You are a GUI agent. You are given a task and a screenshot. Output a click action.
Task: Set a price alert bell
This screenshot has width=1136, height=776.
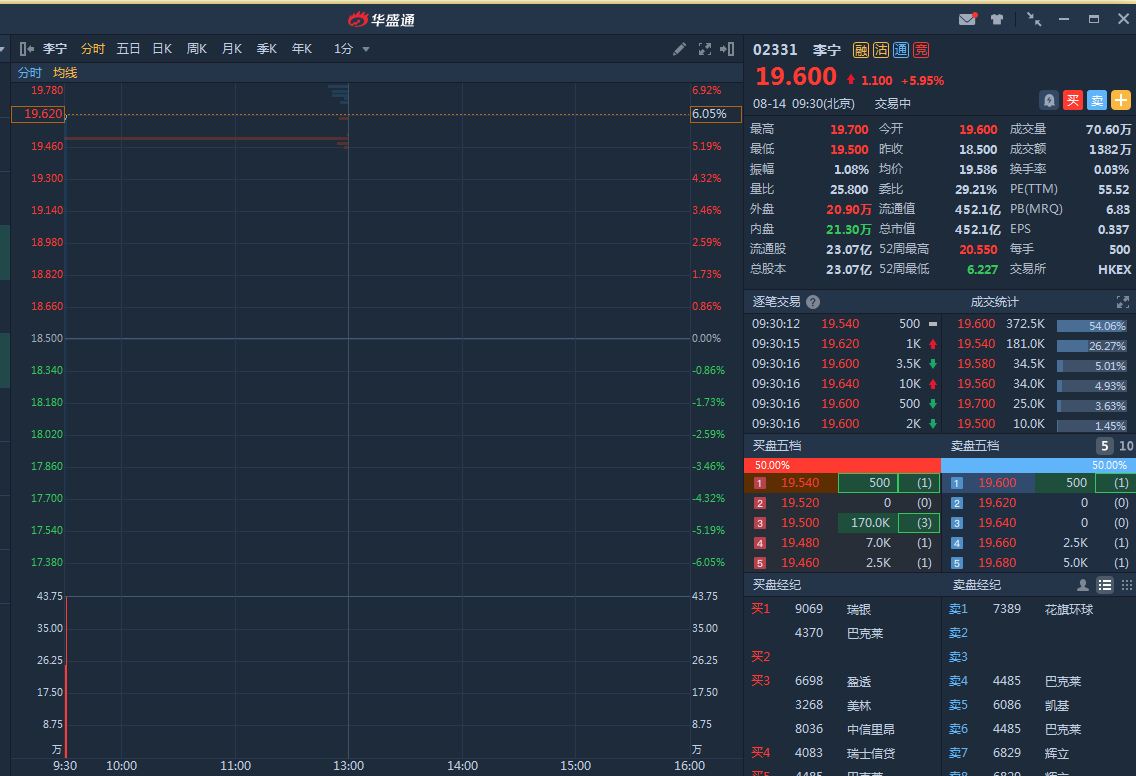(1049, 100)
